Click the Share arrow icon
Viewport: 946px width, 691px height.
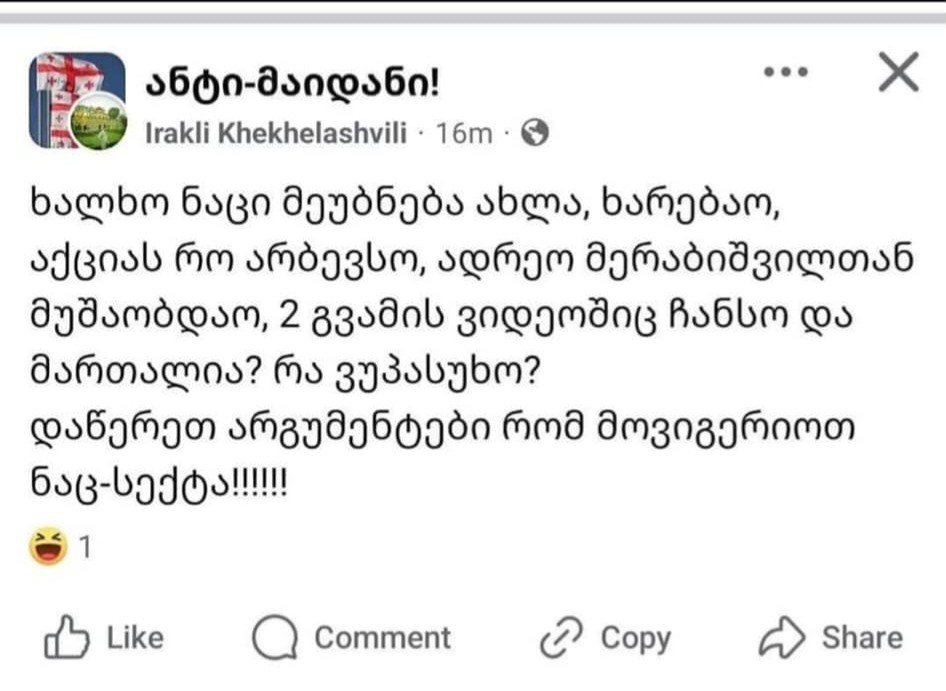coord(782,638)
